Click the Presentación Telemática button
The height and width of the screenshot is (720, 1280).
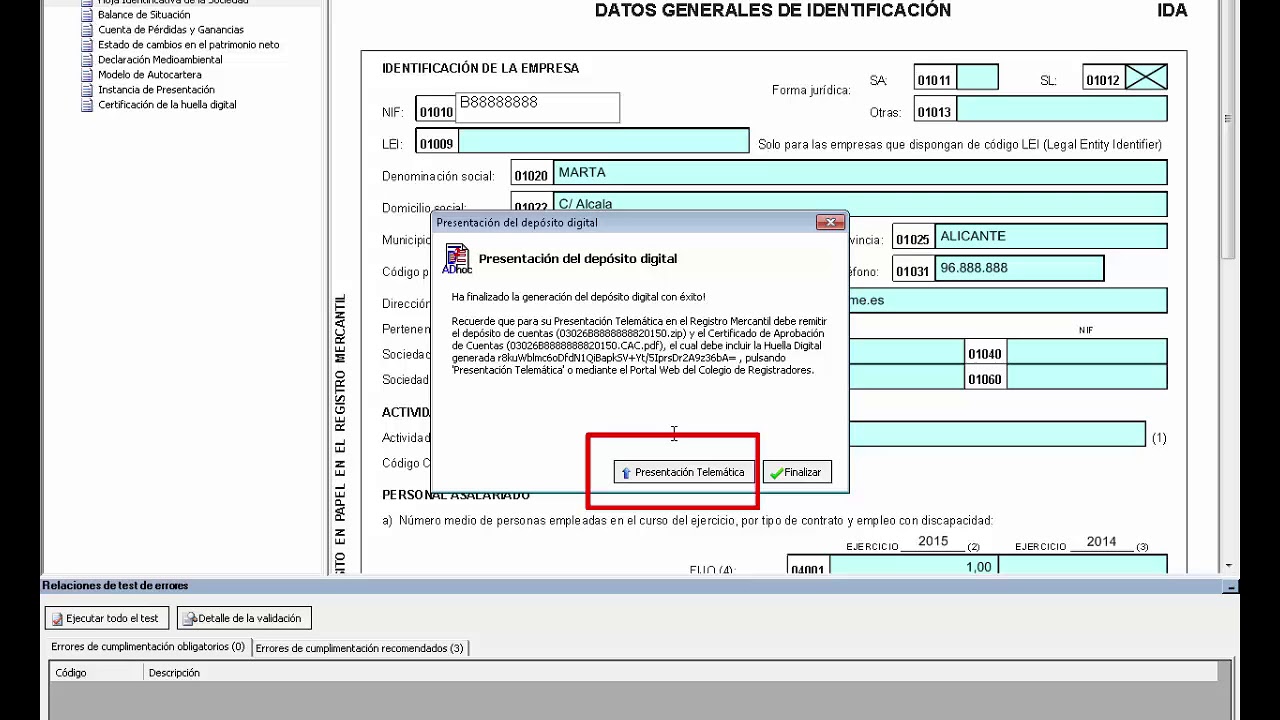pos(685,472)
